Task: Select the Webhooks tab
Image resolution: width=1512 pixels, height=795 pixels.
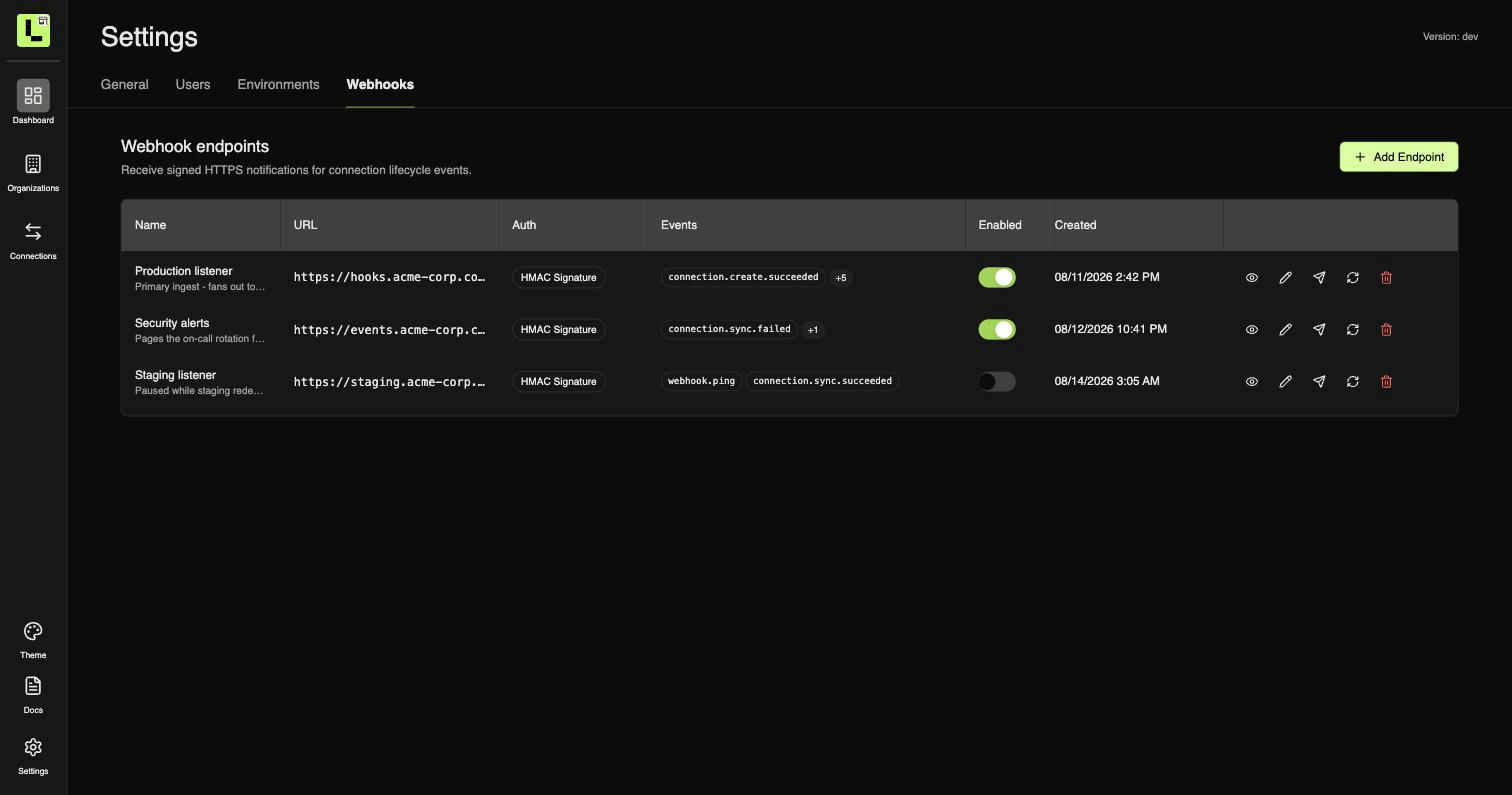Action: [380, 85]
